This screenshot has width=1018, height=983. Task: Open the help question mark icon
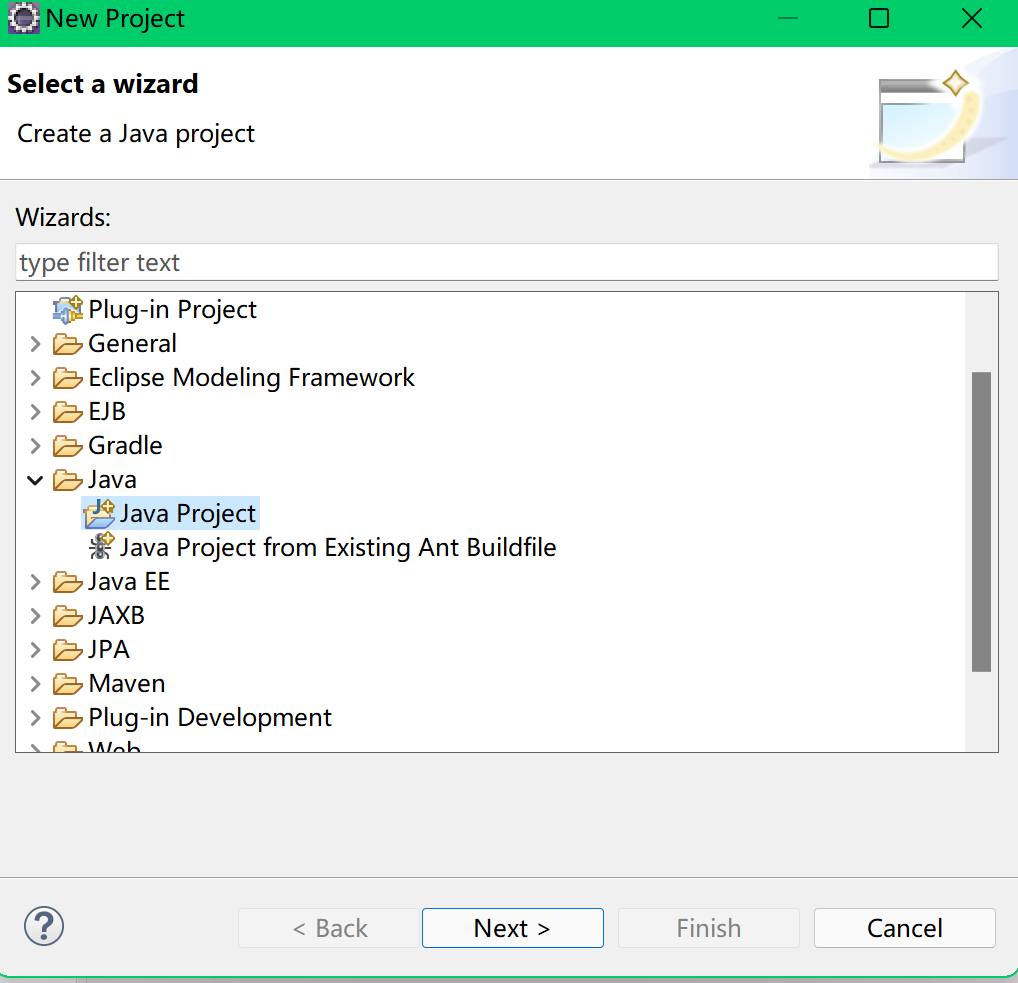click(x=43, y=927)
